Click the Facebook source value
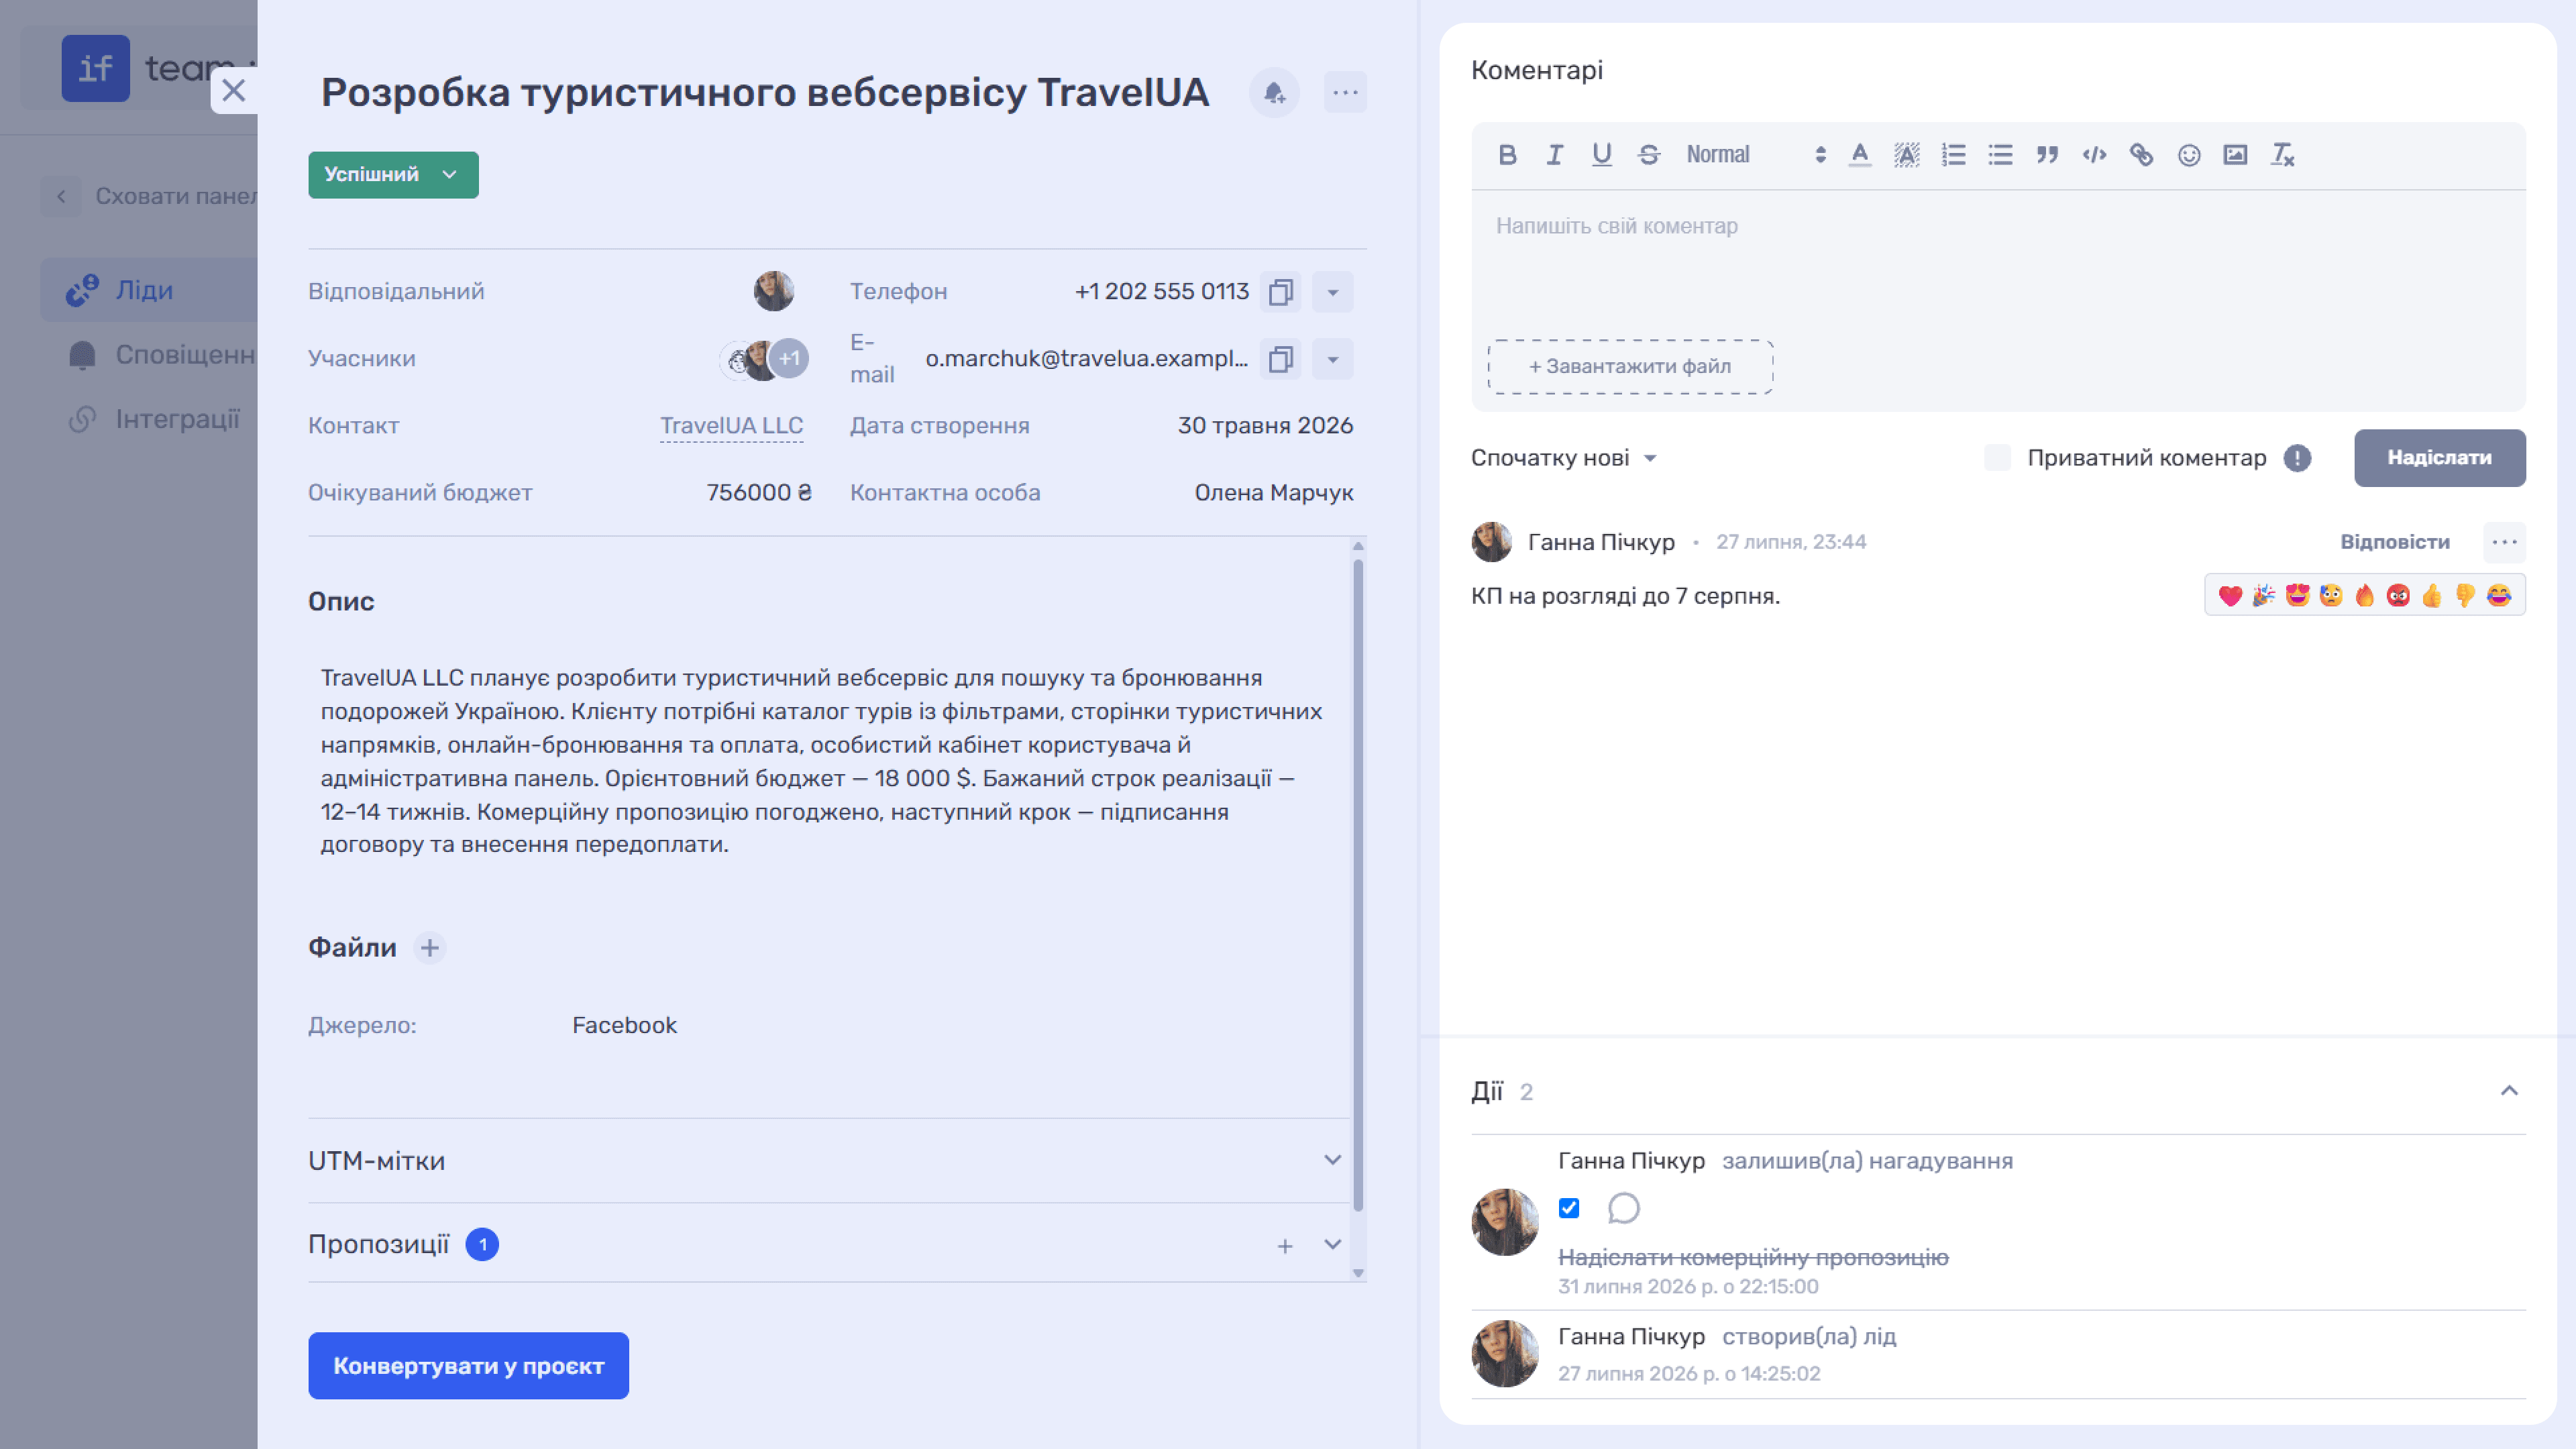2576x1449 pixels. 624,1026
